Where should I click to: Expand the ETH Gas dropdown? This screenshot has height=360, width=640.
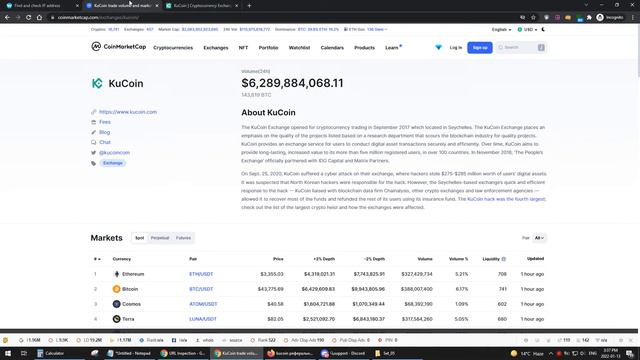[x=377, y=29]
